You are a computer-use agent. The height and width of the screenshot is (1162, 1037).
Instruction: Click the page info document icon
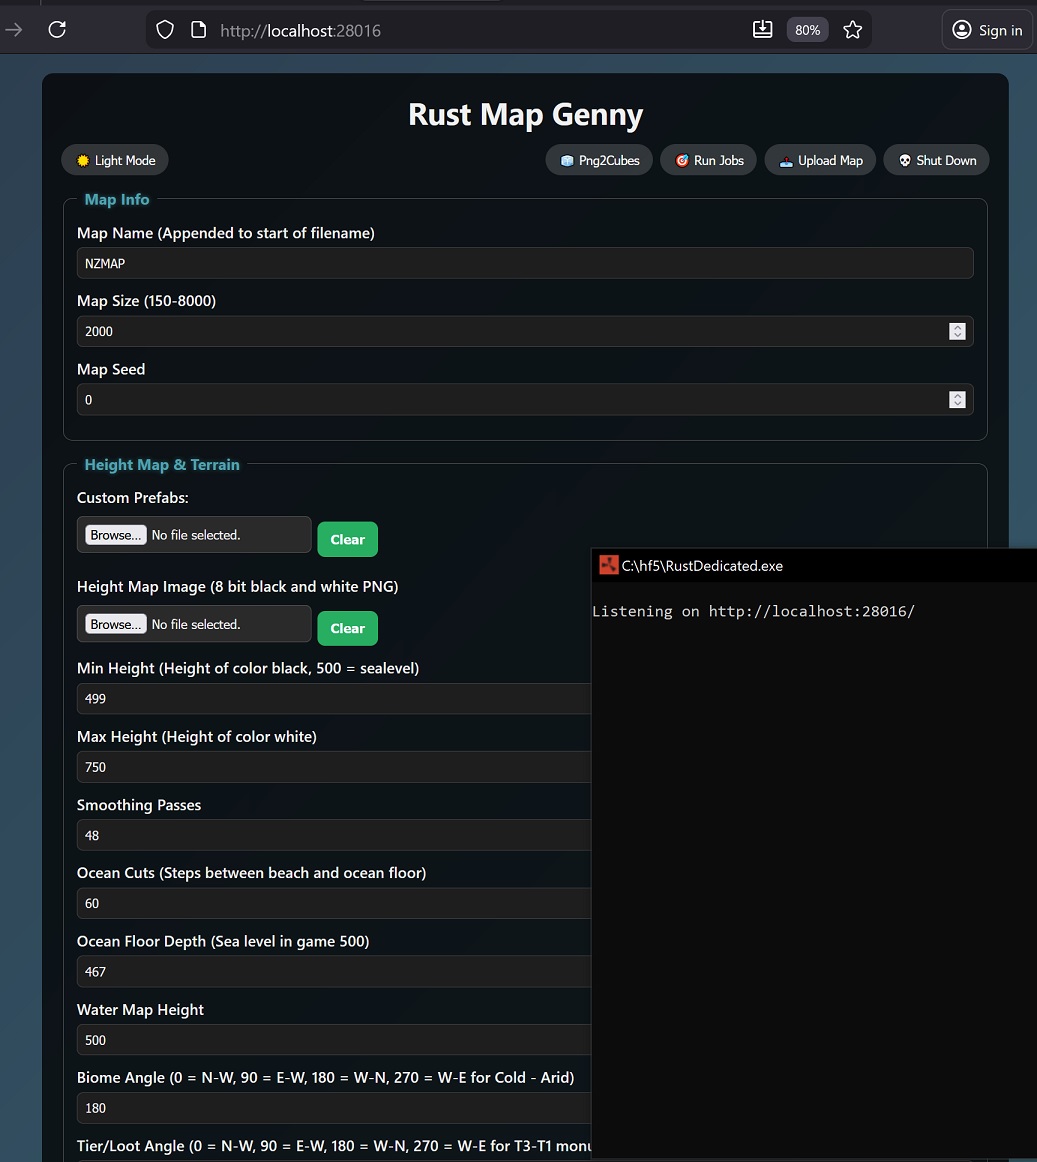(x=198, y=30)
